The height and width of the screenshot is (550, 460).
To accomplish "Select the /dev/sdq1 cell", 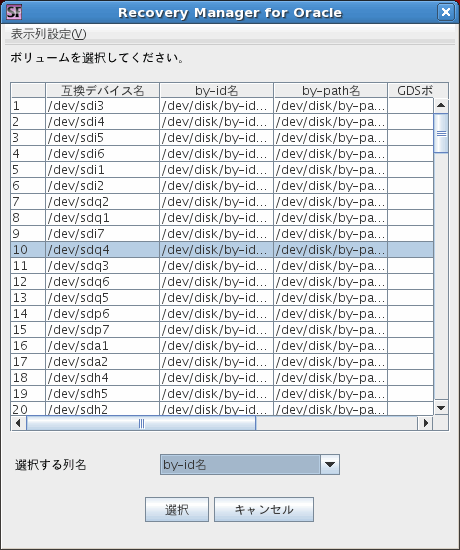I will 102,218.
